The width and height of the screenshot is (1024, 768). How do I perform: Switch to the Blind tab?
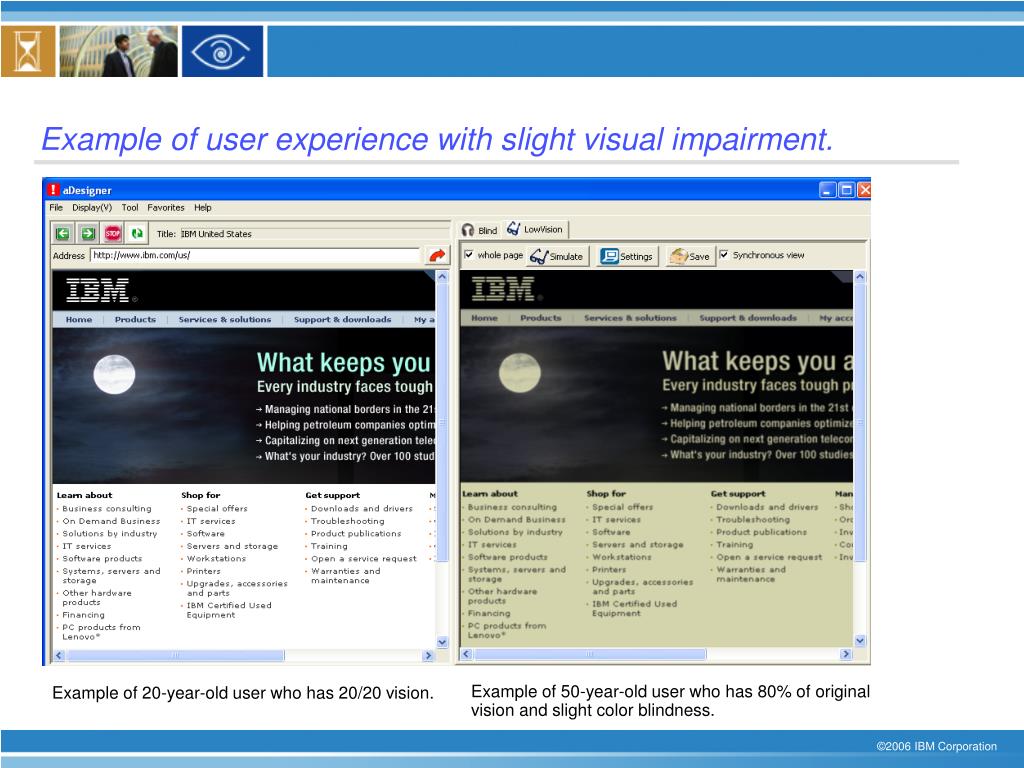point(479,230)
